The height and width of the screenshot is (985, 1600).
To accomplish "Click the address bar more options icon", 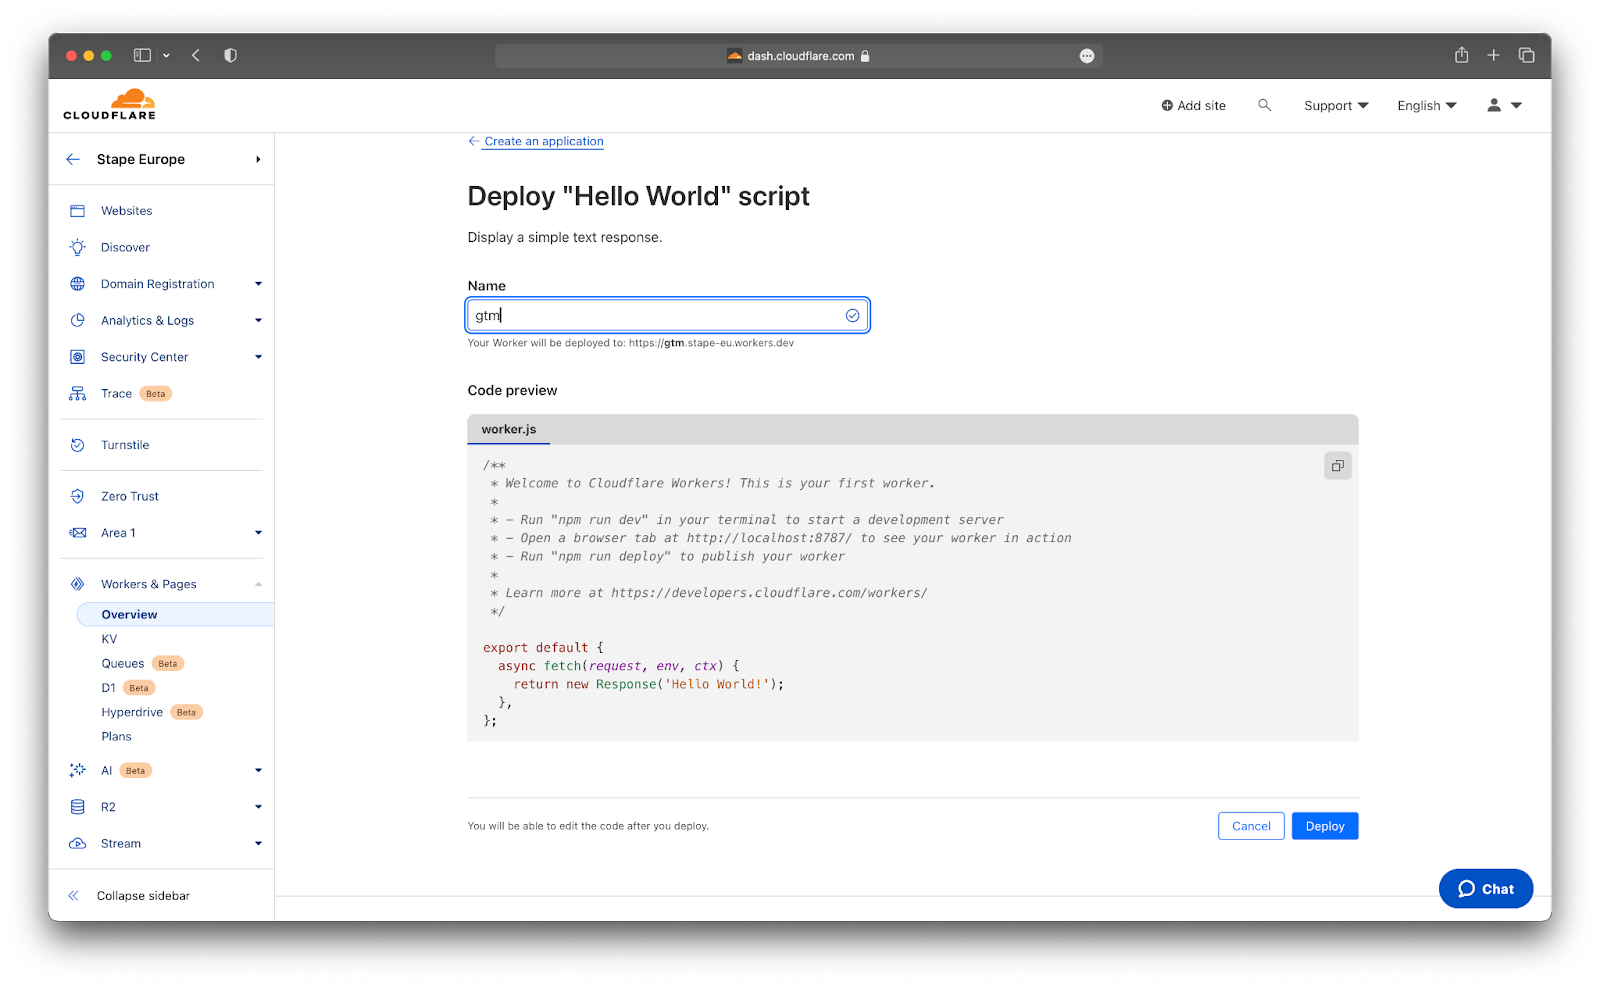I will [x=1087, y=56].
